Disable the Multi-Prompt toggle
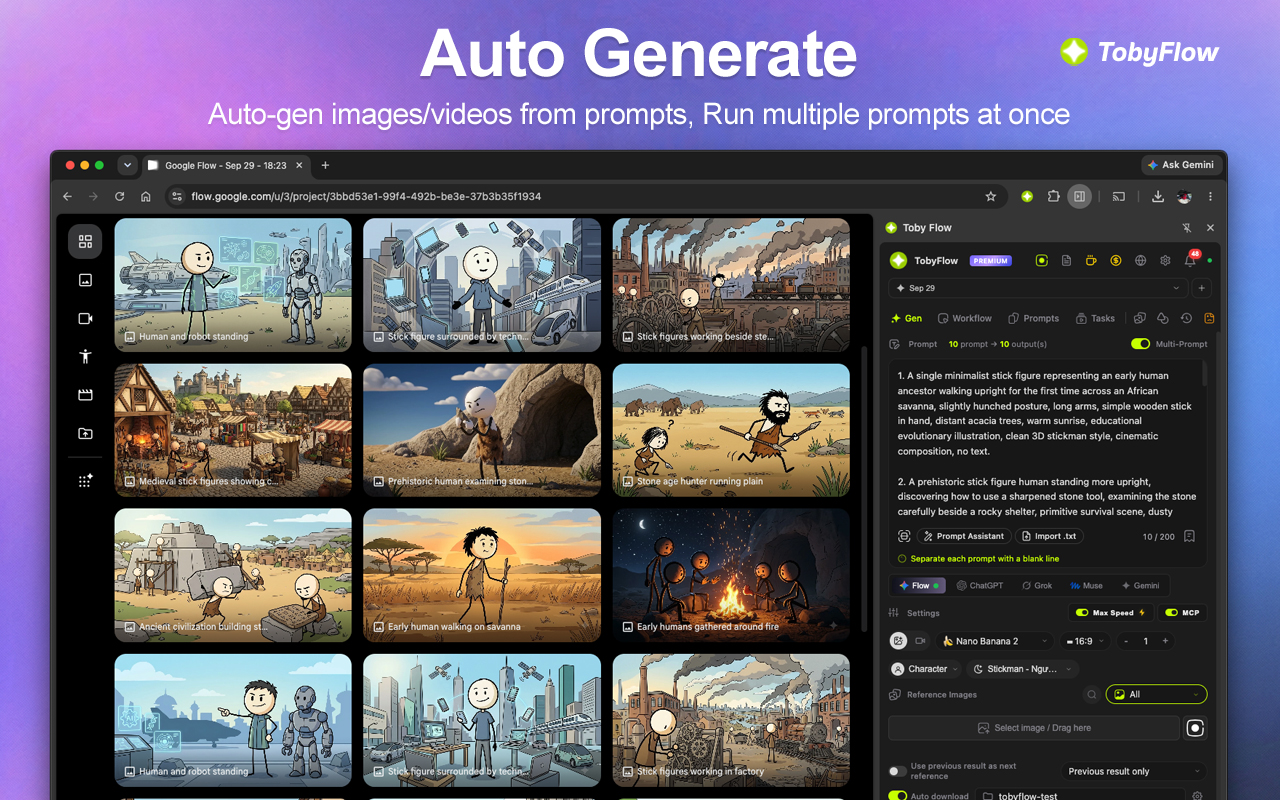1280x800 pixels. tap(1140, 344)
